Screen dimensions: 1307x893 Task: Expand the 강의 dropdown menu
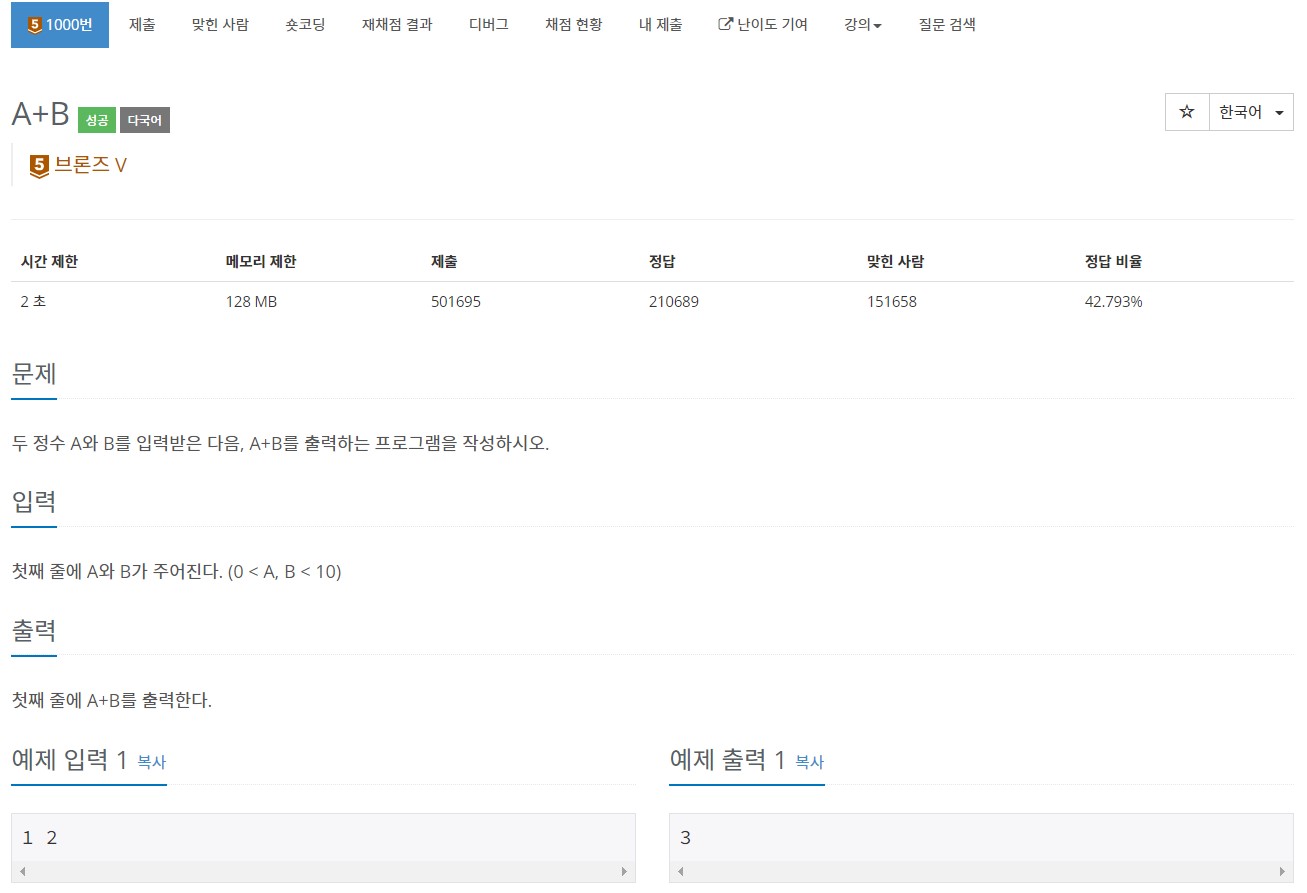click(x=863, y=25)
